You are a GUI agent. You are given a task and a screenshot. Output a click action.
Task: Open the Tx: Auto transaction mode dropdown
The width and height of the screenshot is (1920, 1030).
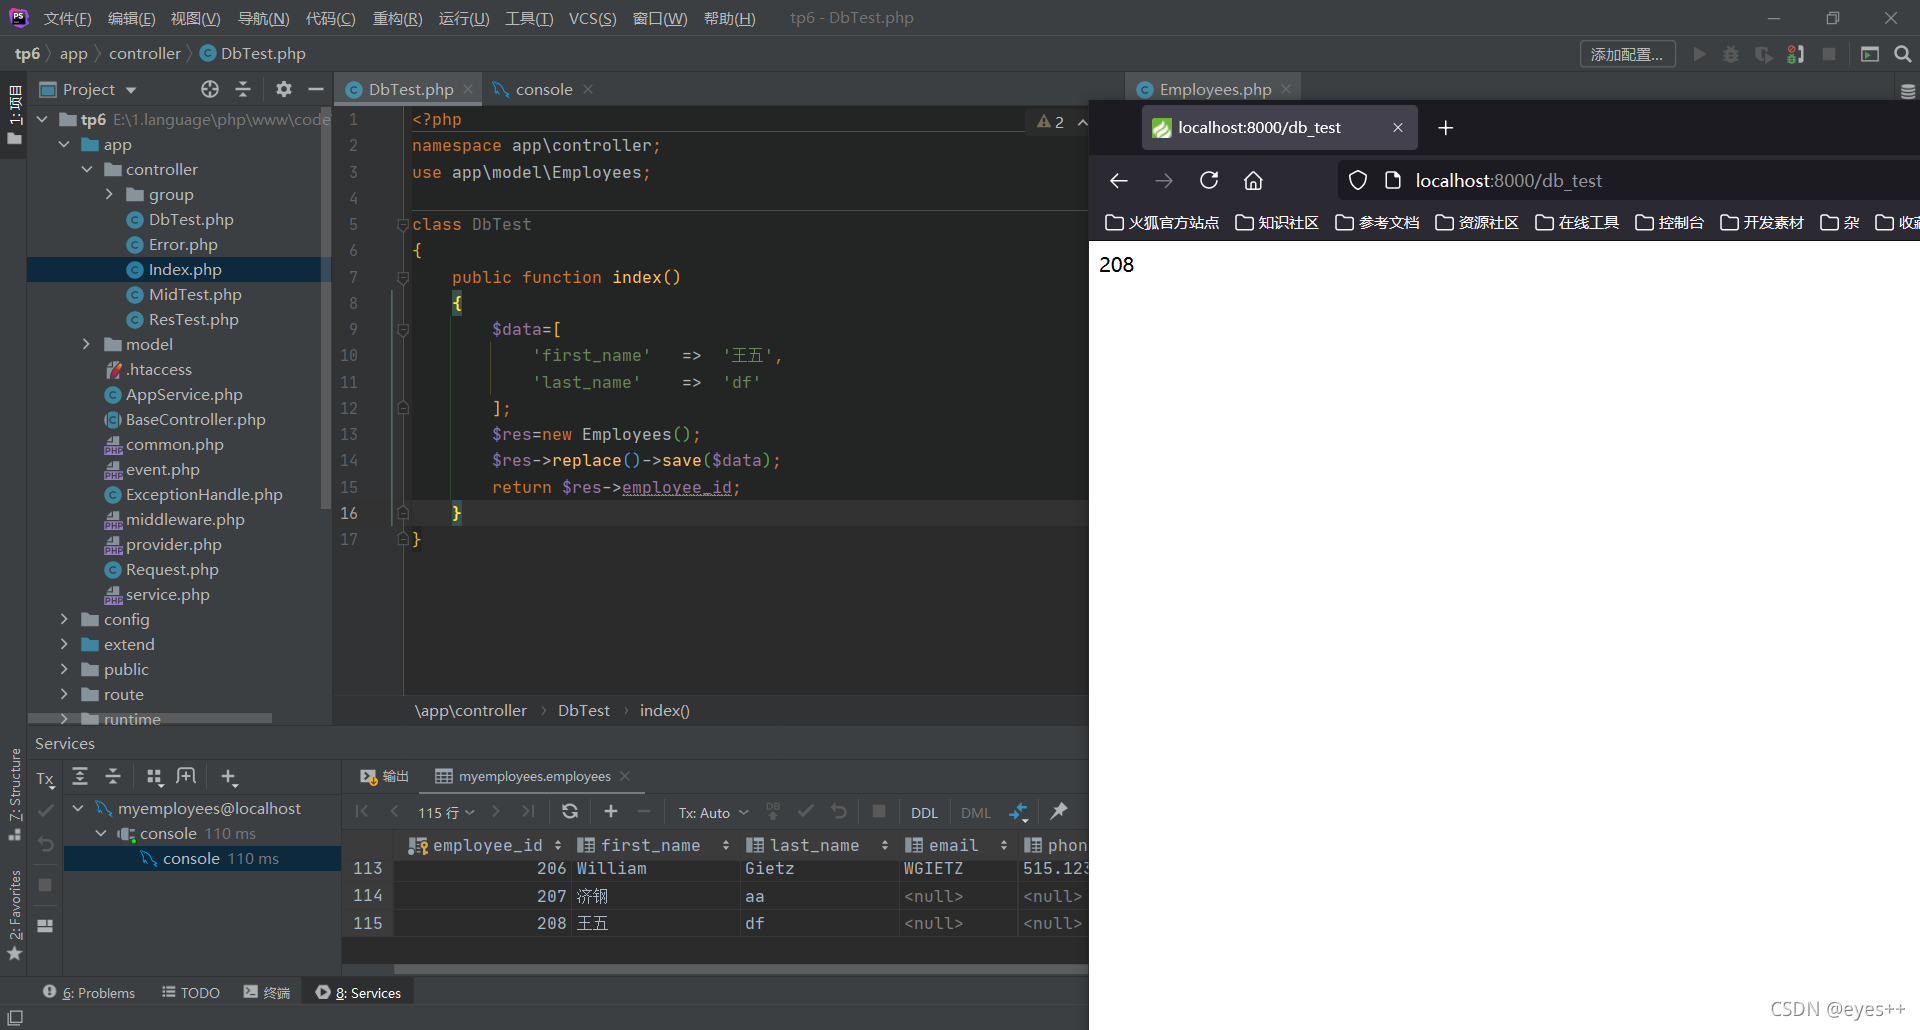point(713,813)
